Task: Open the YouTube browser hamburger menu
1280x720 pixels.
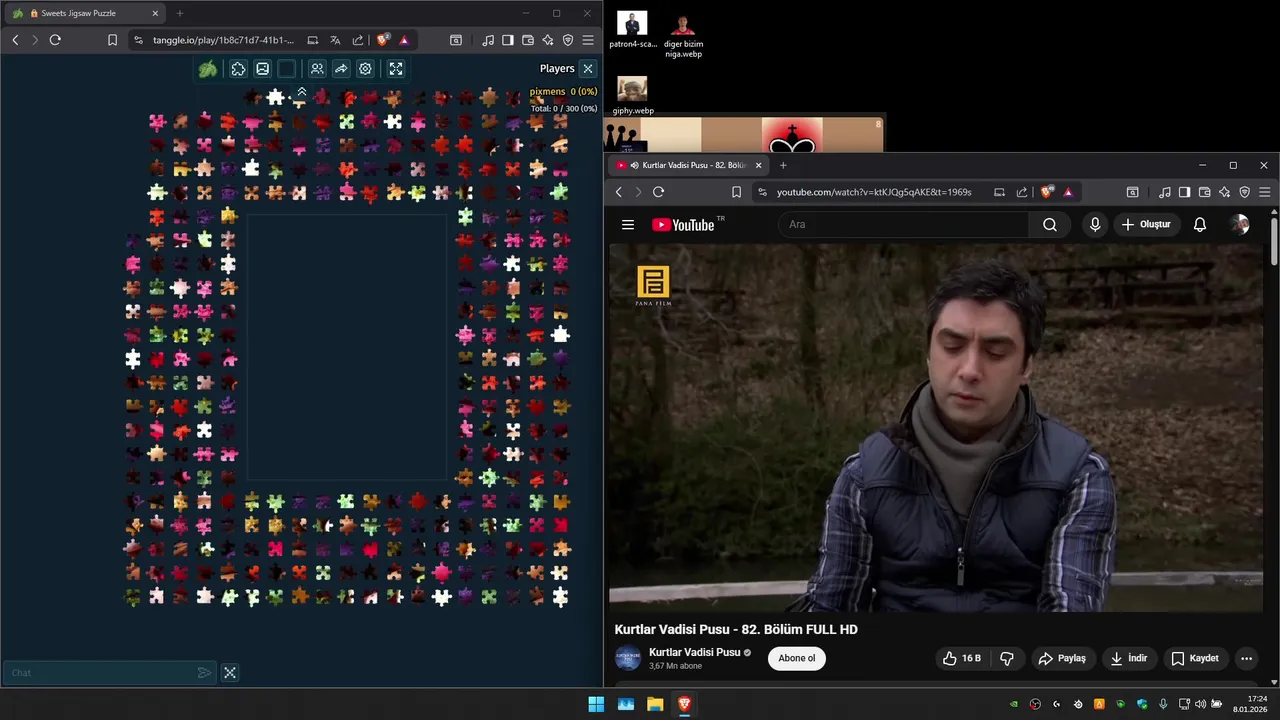Action: [1265, 192]
